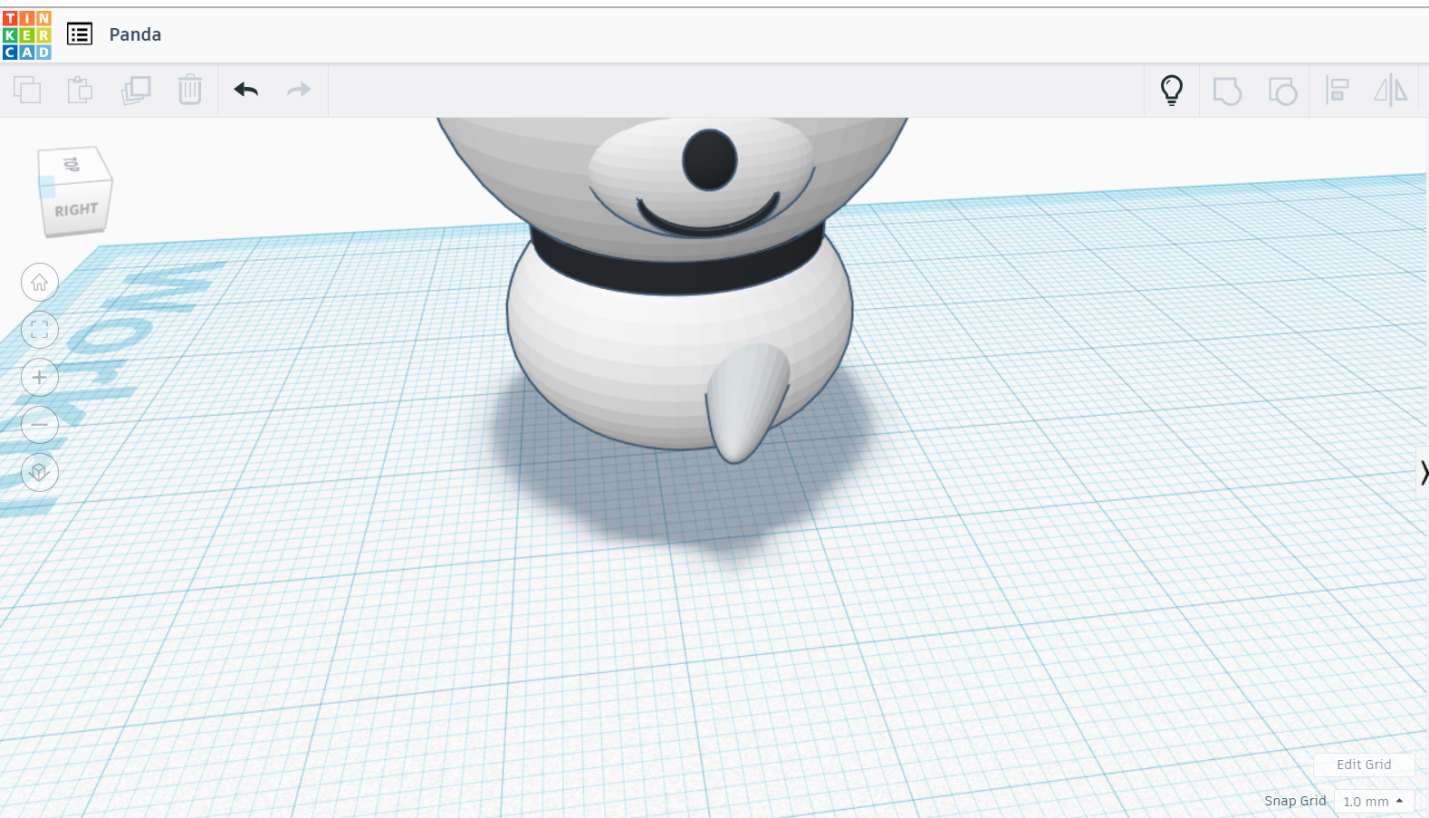1429x818 pixels.
Task: Rename the Panda design title
Action: (x=135, y=34)
